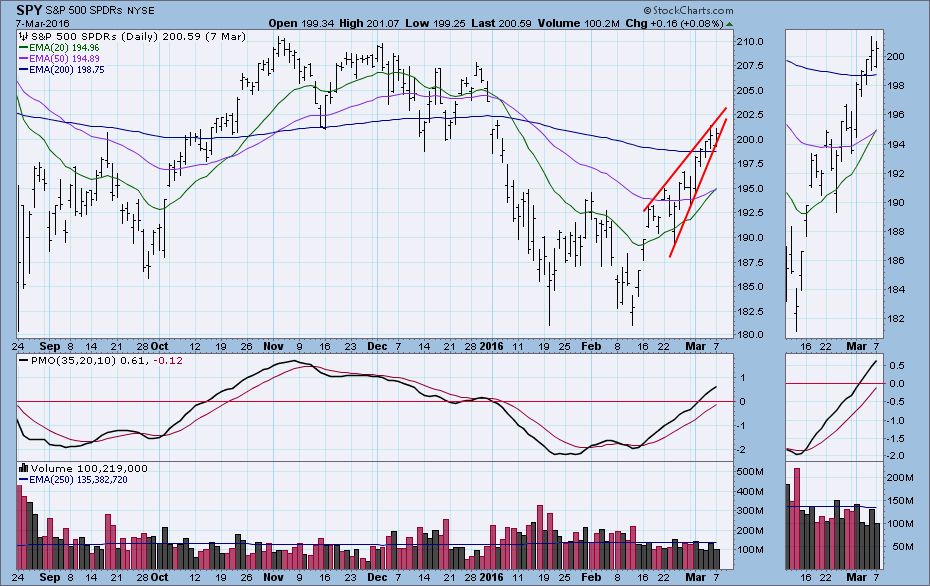The image size is (930, 586).
Task: Click the '-2' label on main PMO axis
Action: click(x=742, y=450)
